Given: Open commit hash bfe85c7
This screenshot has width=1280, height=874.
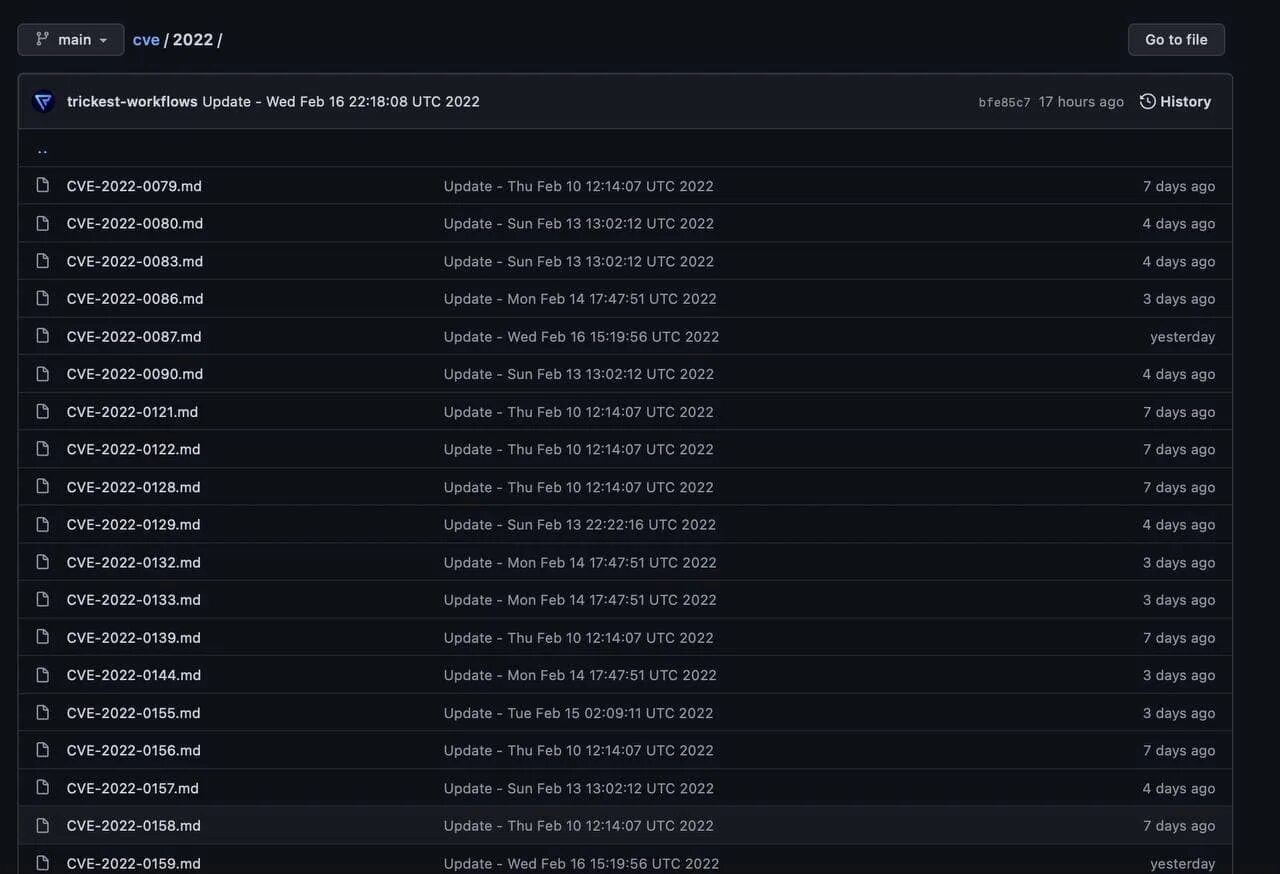Looking at the screenshot, I should (1004, 103).
